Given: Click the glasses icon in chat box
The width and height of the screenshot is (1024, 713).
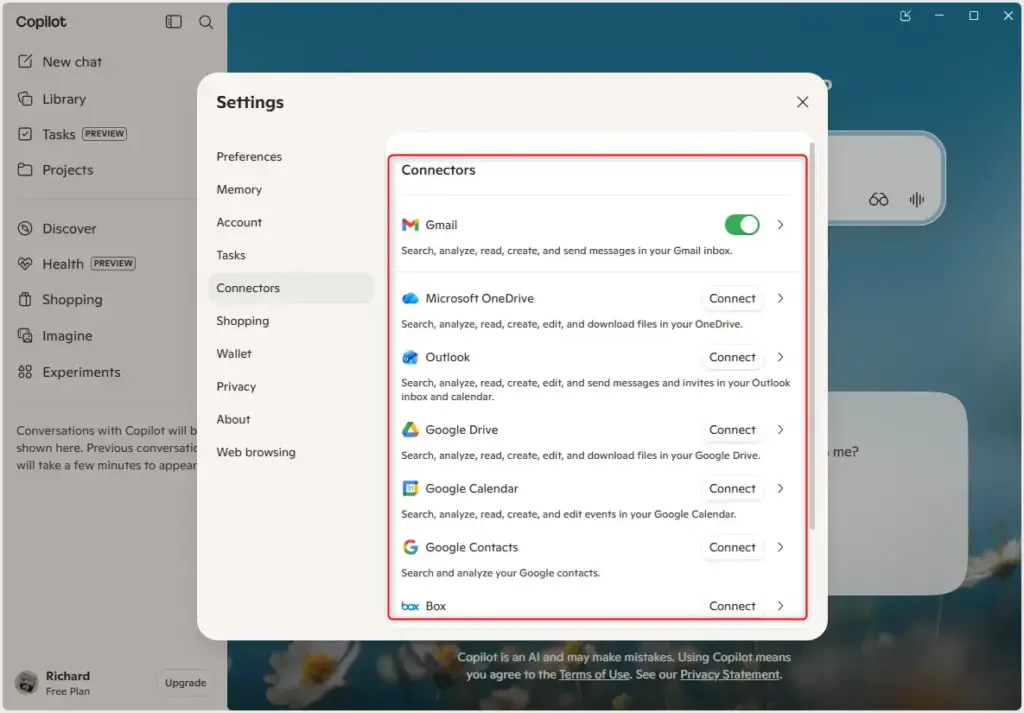Looking at the screenshot, I should pyautogui.click(x=878, y=199).
